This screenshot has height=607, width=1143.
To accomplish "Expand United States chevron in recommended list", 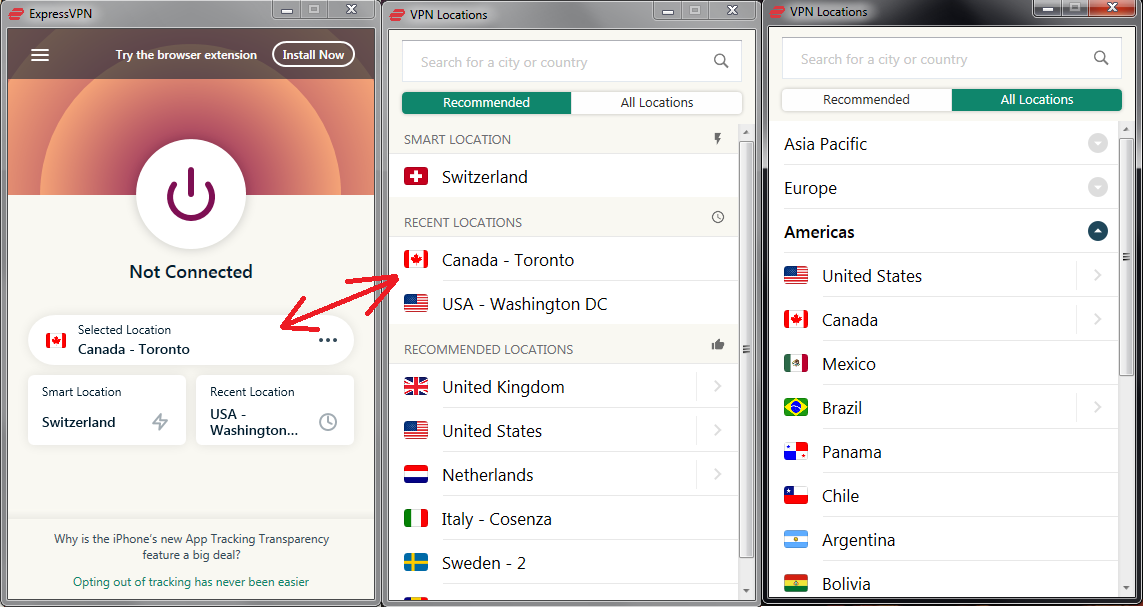I will click(x=717, y=431).
